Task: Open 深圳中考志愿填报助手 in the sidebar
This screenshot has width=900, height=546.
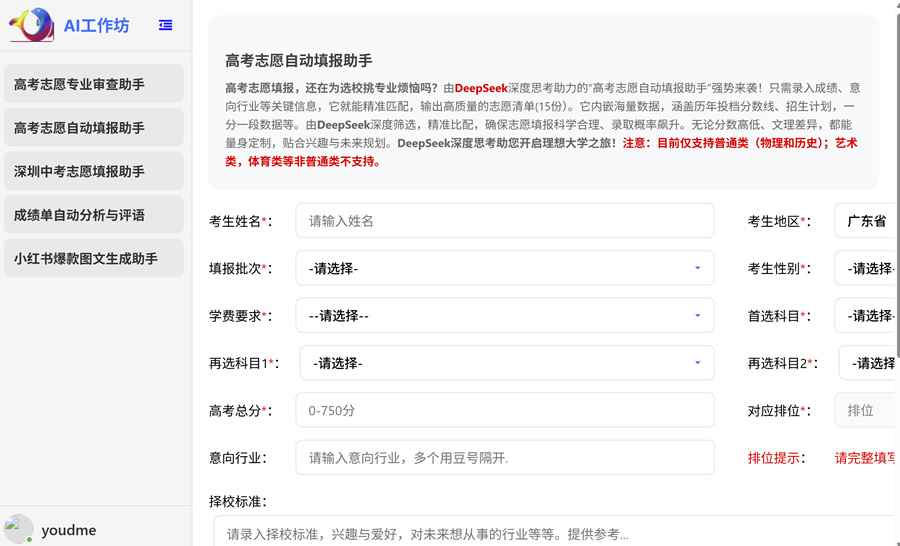Action: click(94, 171)
